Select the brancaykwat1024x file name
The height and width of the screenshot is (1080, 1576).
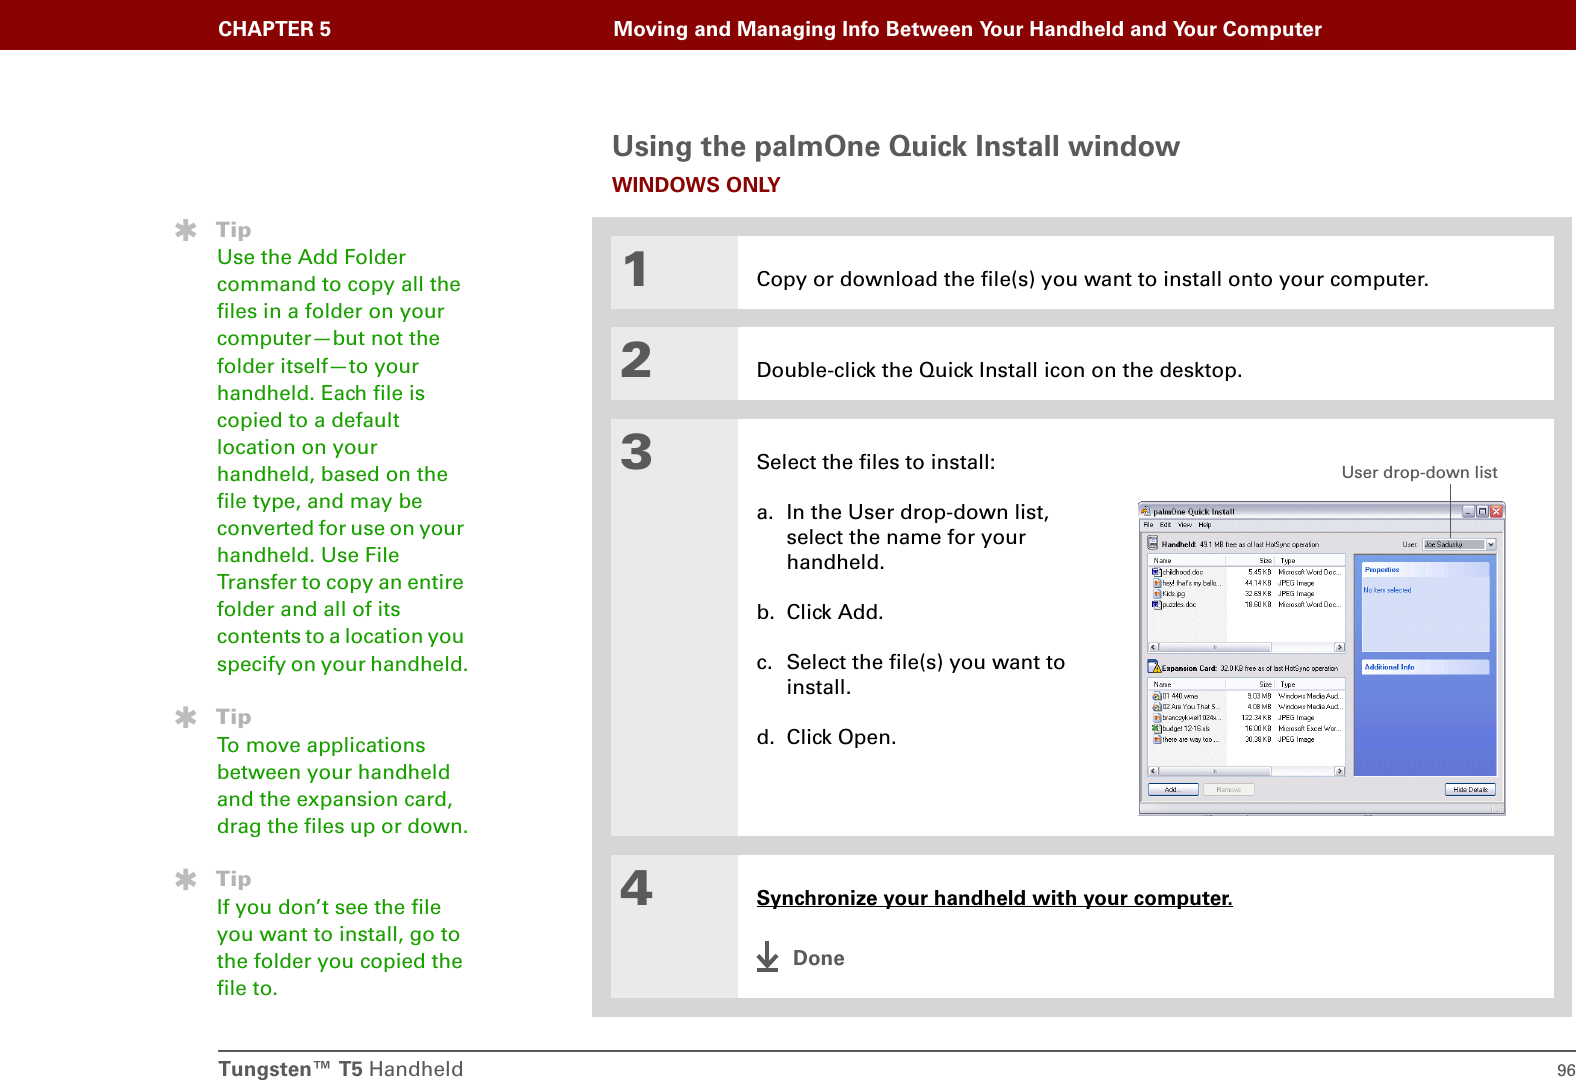pos(1192,718)
